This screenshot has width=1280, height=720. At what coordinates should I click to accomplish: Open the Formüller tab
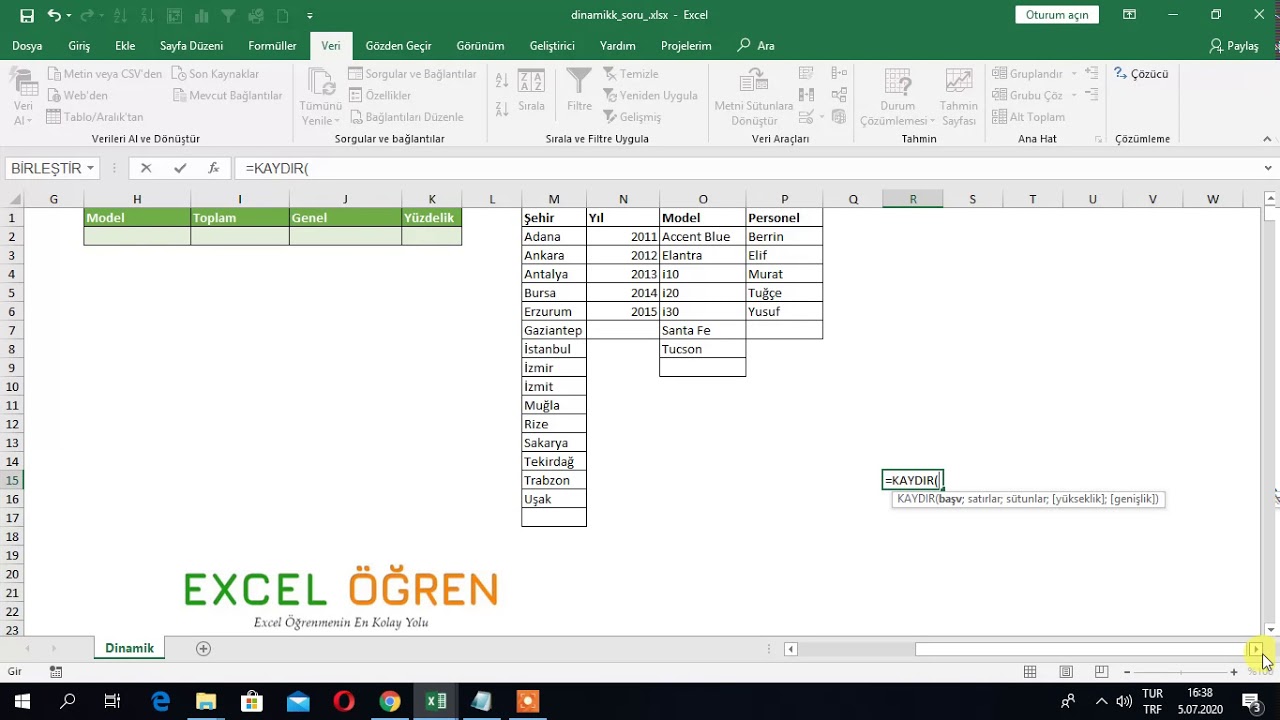[272, 46]
